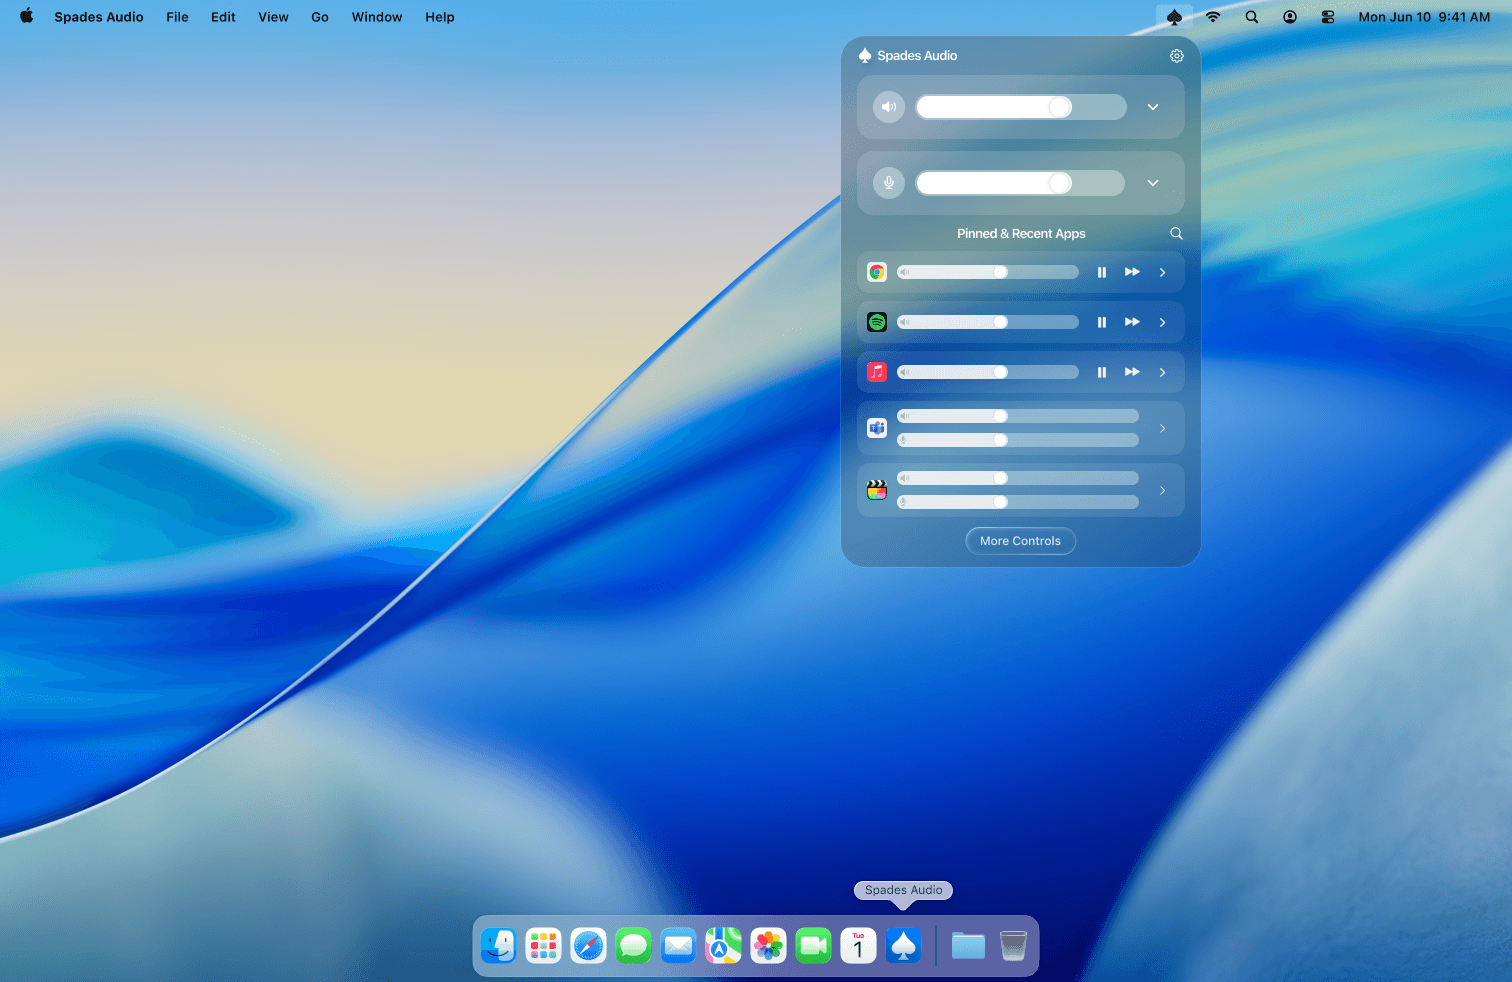1512x982 pixels.
Task: Set Chrome's volume slider to maximum
Action: point(1072,271)
